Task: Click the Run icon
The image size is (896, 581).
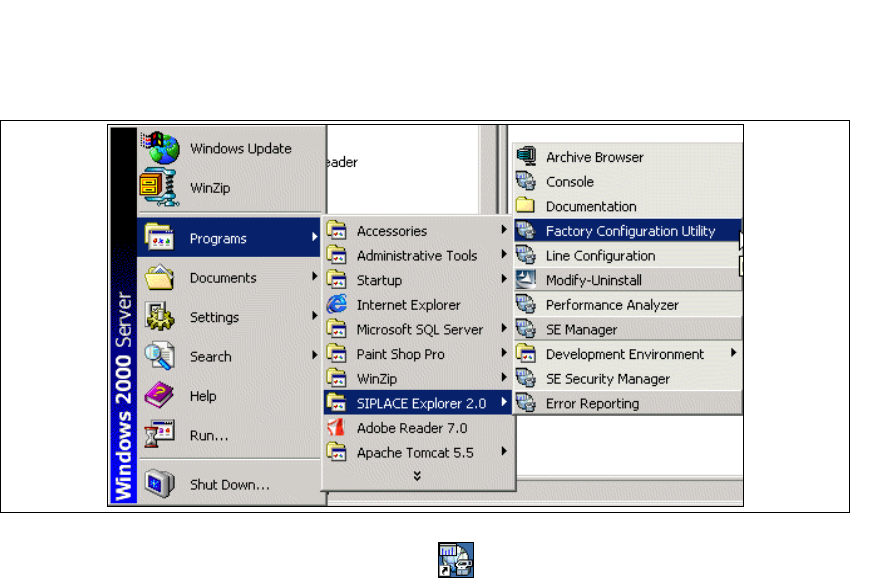Action: click(x=159, y=435)
